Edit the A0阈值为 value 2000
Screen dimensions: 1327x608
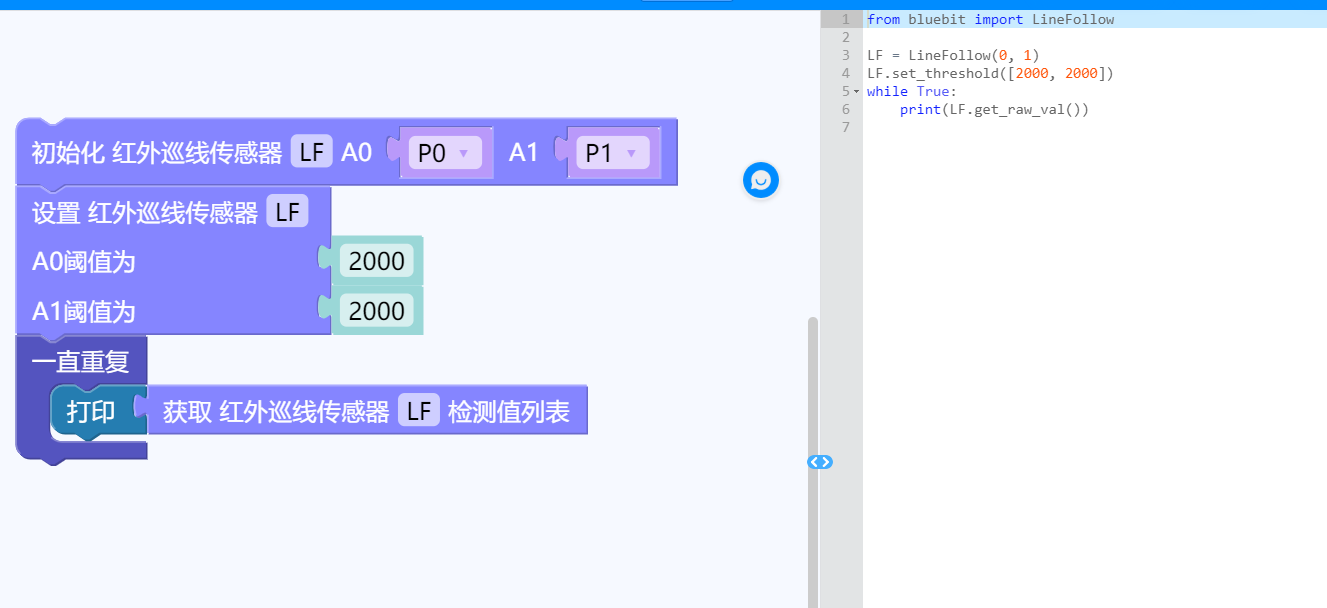tap(377, 261)
